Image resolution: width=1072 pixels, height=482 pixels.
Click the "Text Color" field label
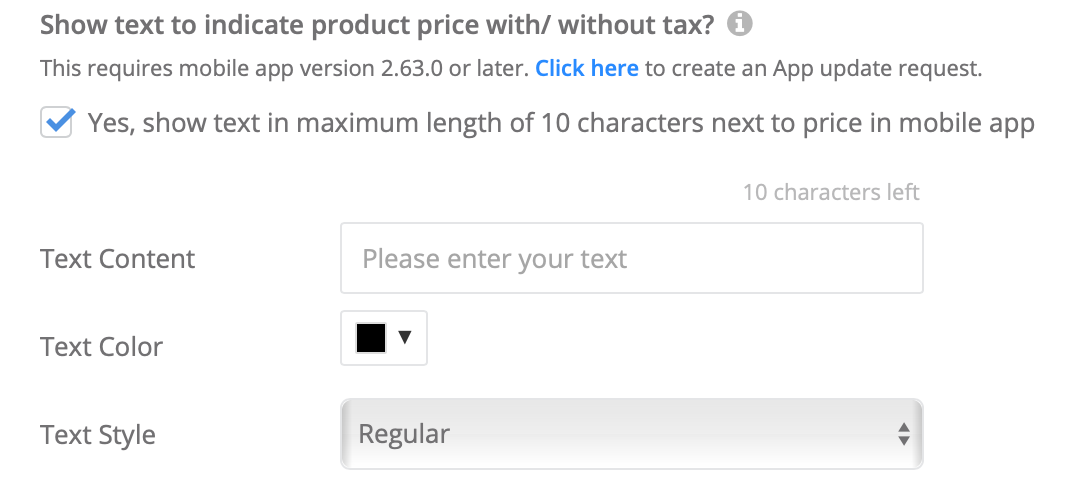tap(101, 347)
